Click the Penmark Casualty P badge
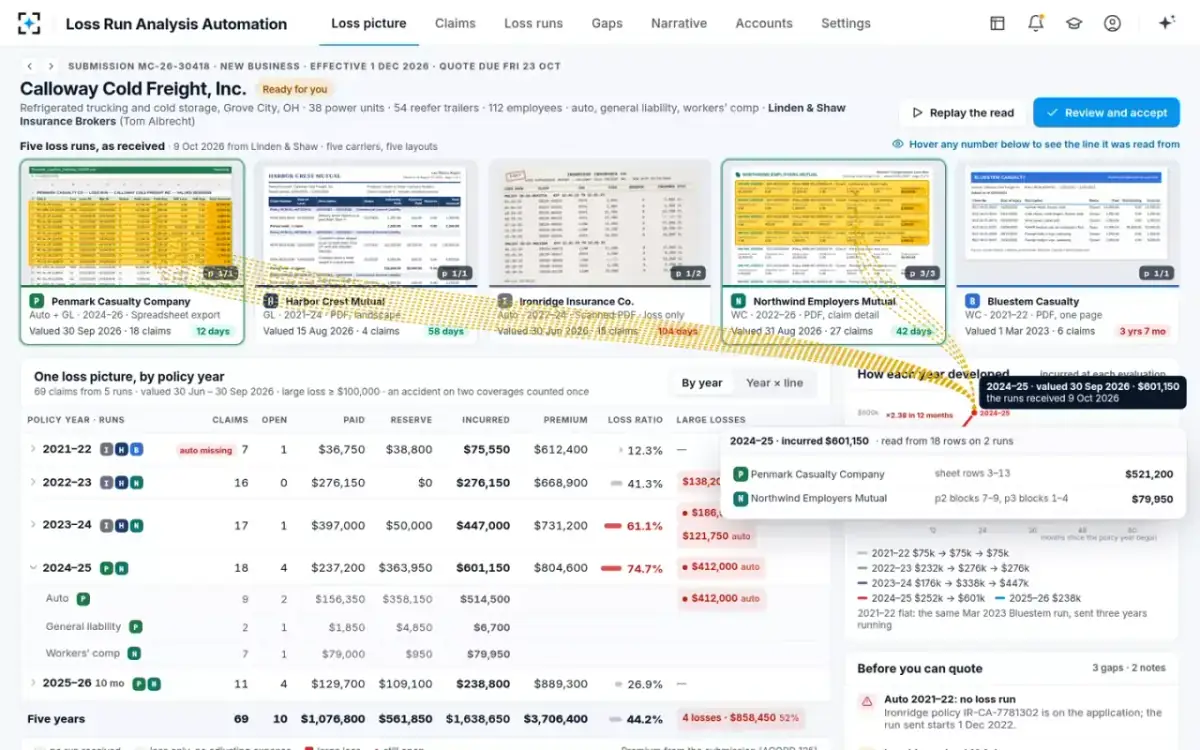 coord(37,301)
